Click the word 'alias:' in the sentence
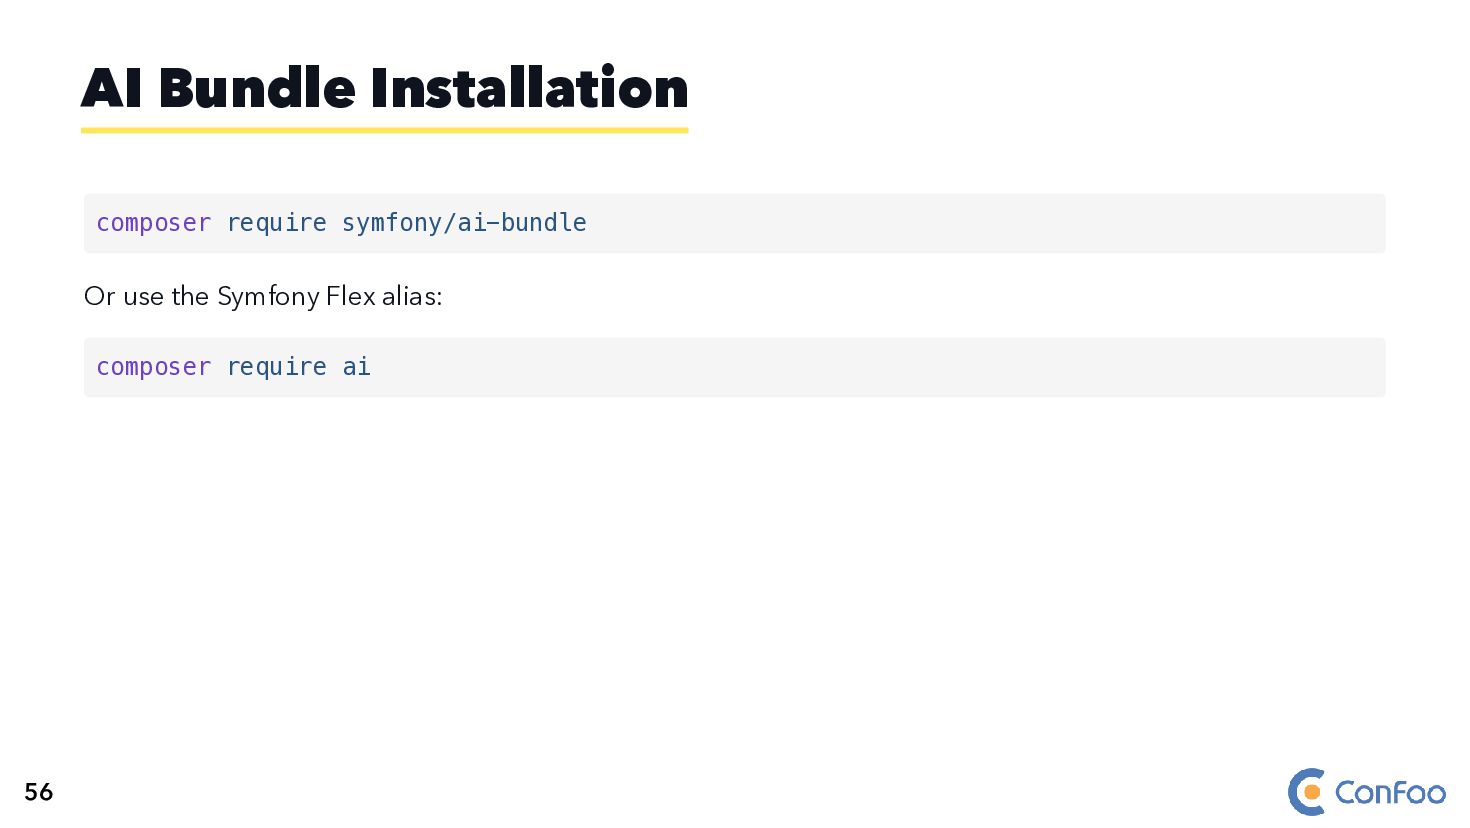The image size is (1470, 828). click(x=411, y=297)
